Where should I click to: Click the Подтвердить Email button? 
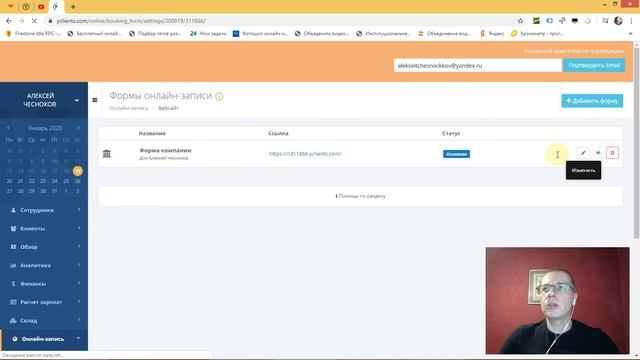pos(594,65)
